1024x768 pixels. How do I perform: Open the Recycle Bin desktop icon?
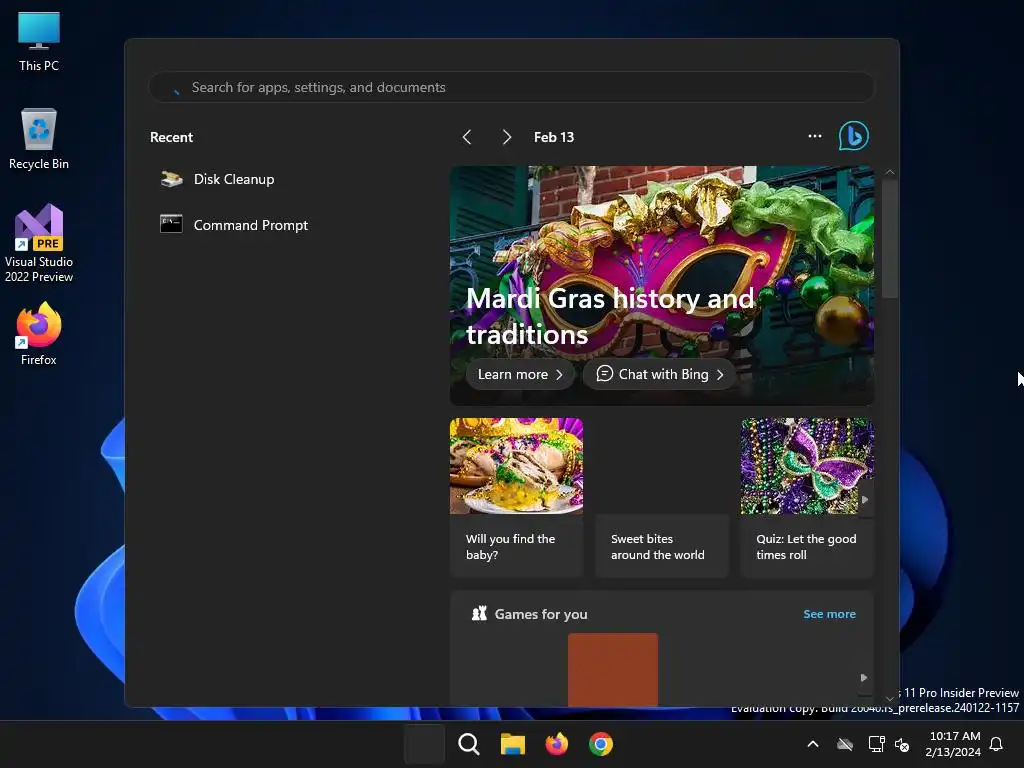(39, 139)
